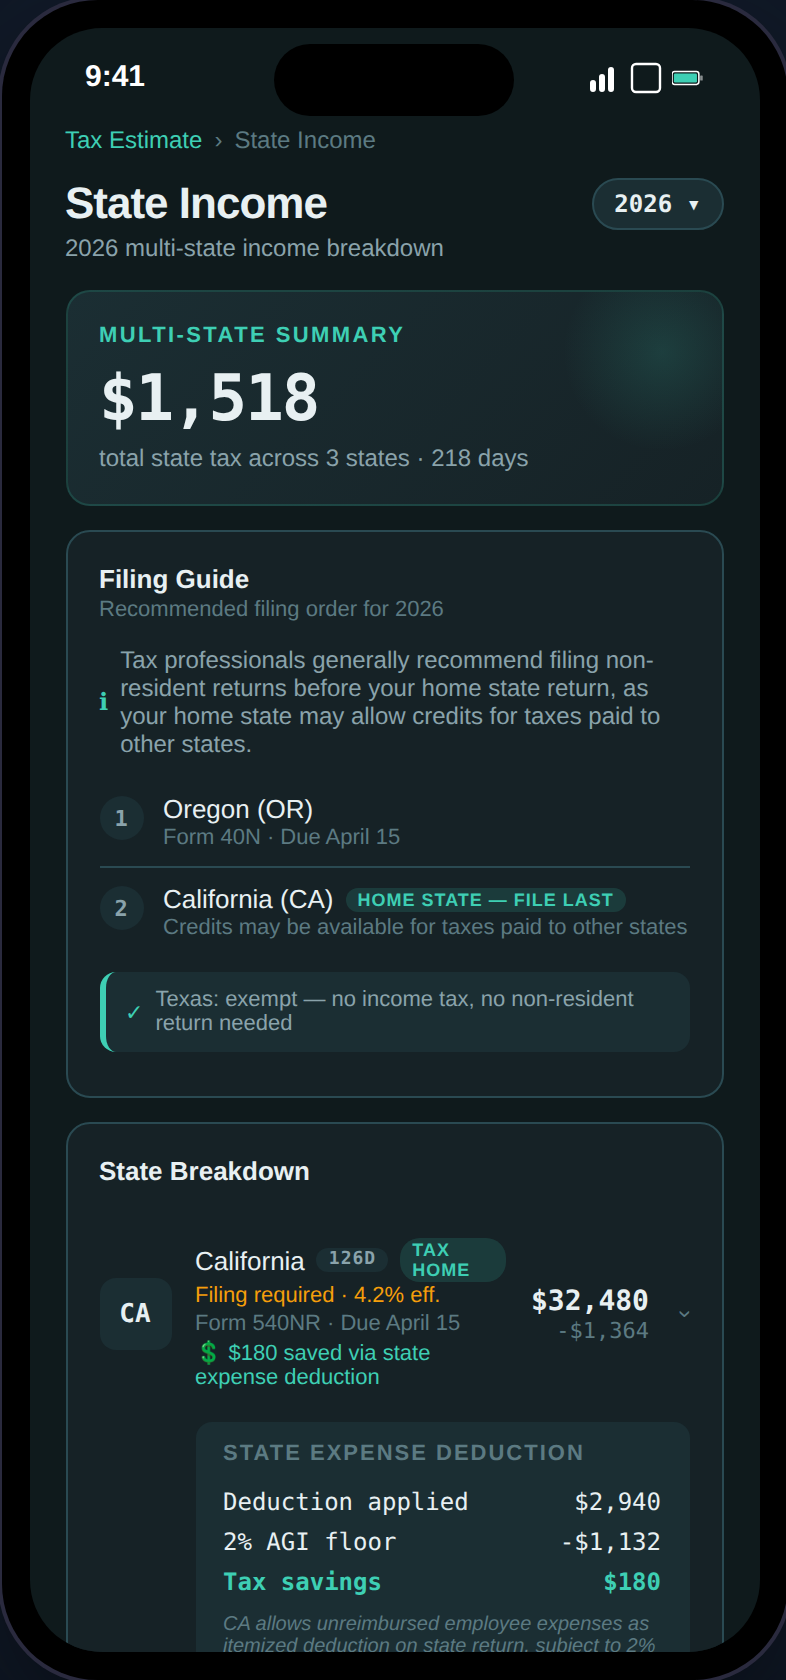The width and height of the screenshot is (786, 1680).
Task: Tap the $1,518 total state tax figure
Action: point(209,396)
